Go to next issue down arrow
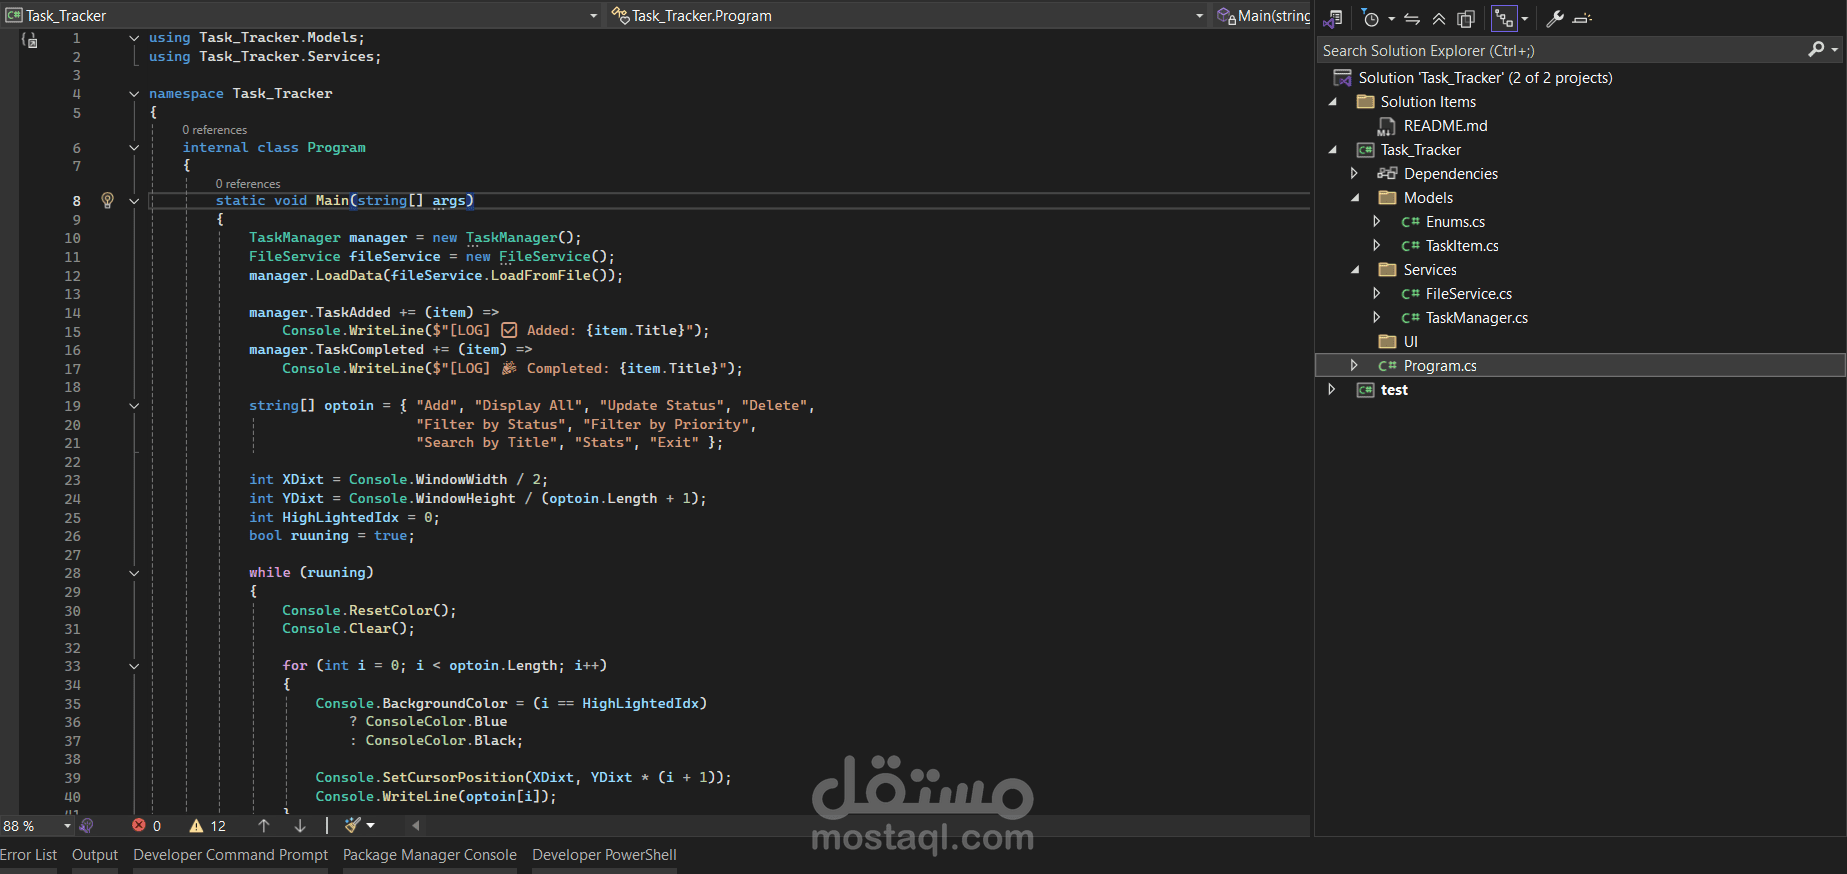The width and height of the screenshot is (1847, 874). (300, 826)
